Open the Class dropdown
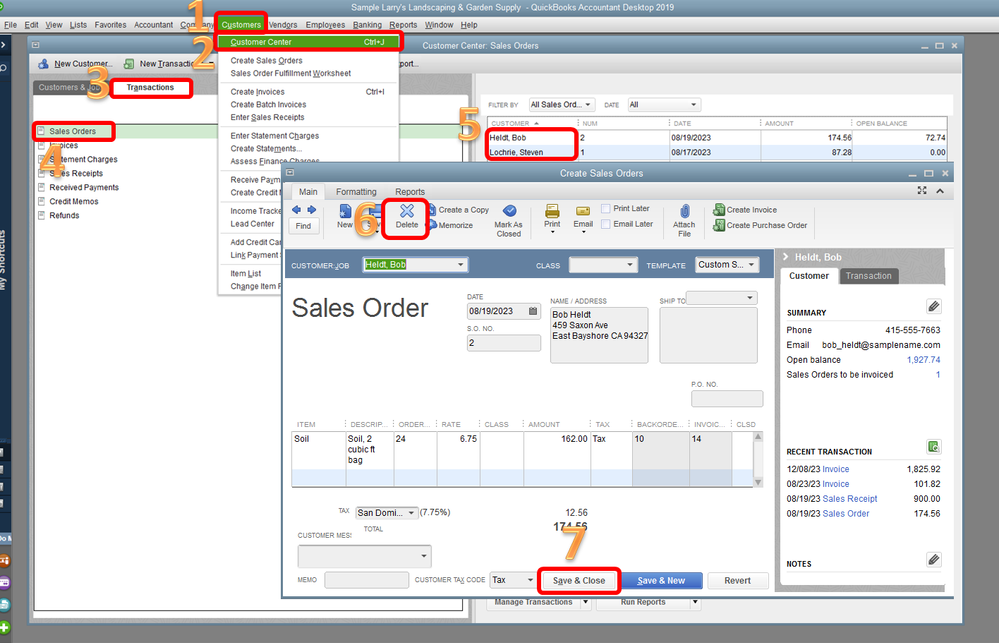Image resolution: width=999 pixels, height=643 pixels. tap(629, 264)
